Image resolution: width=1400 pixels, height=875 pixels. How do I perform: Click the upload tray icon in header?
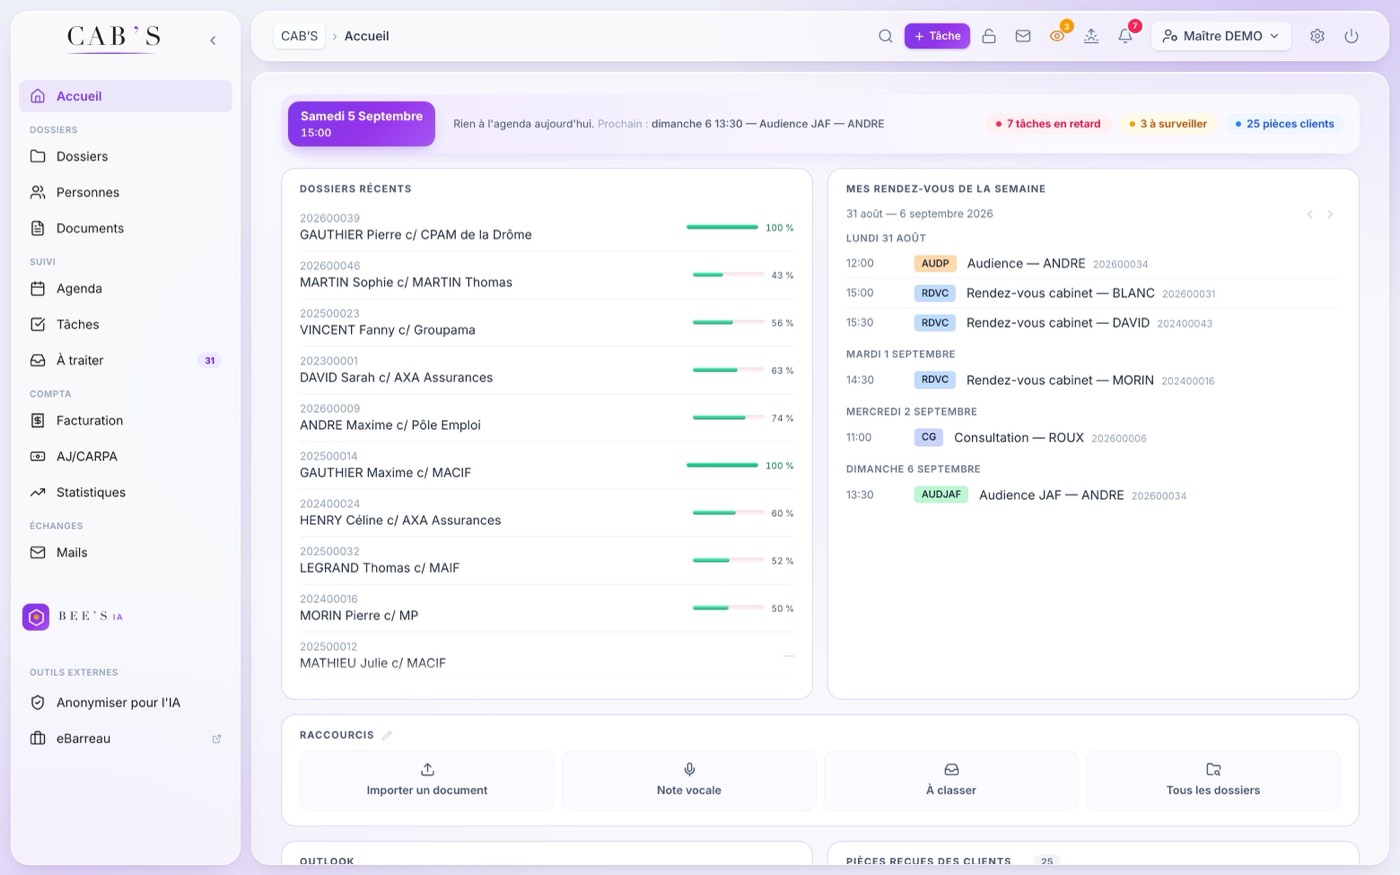coord(1091,36)
